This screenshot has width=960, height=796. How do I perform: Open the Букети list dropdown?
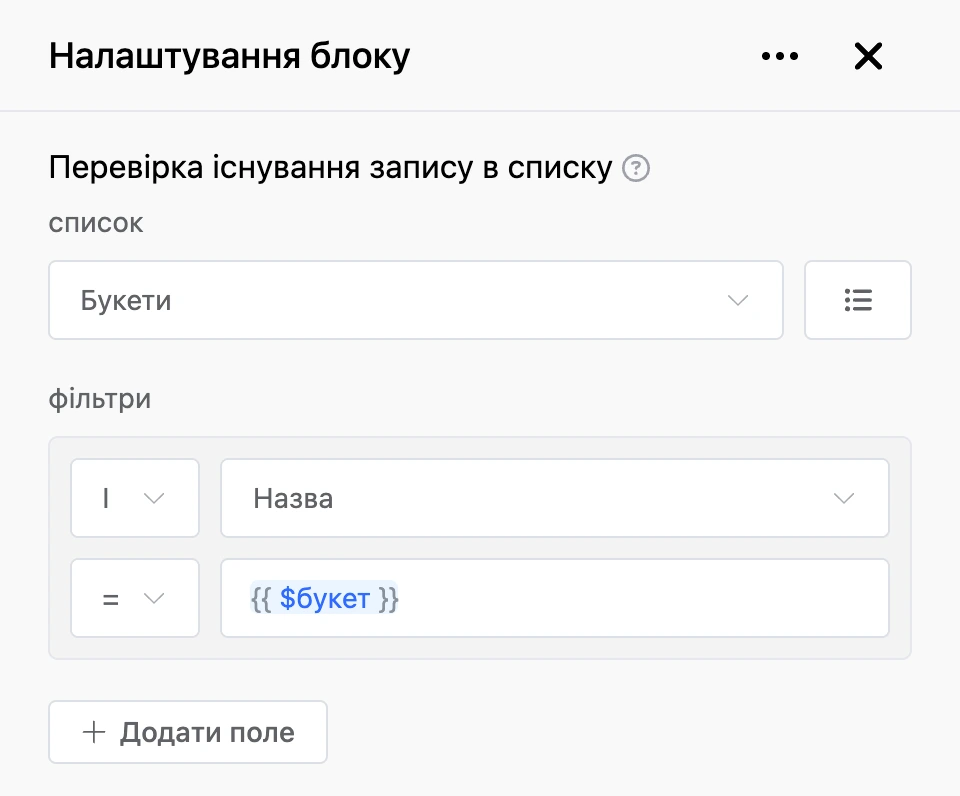(x=416, y=300)
